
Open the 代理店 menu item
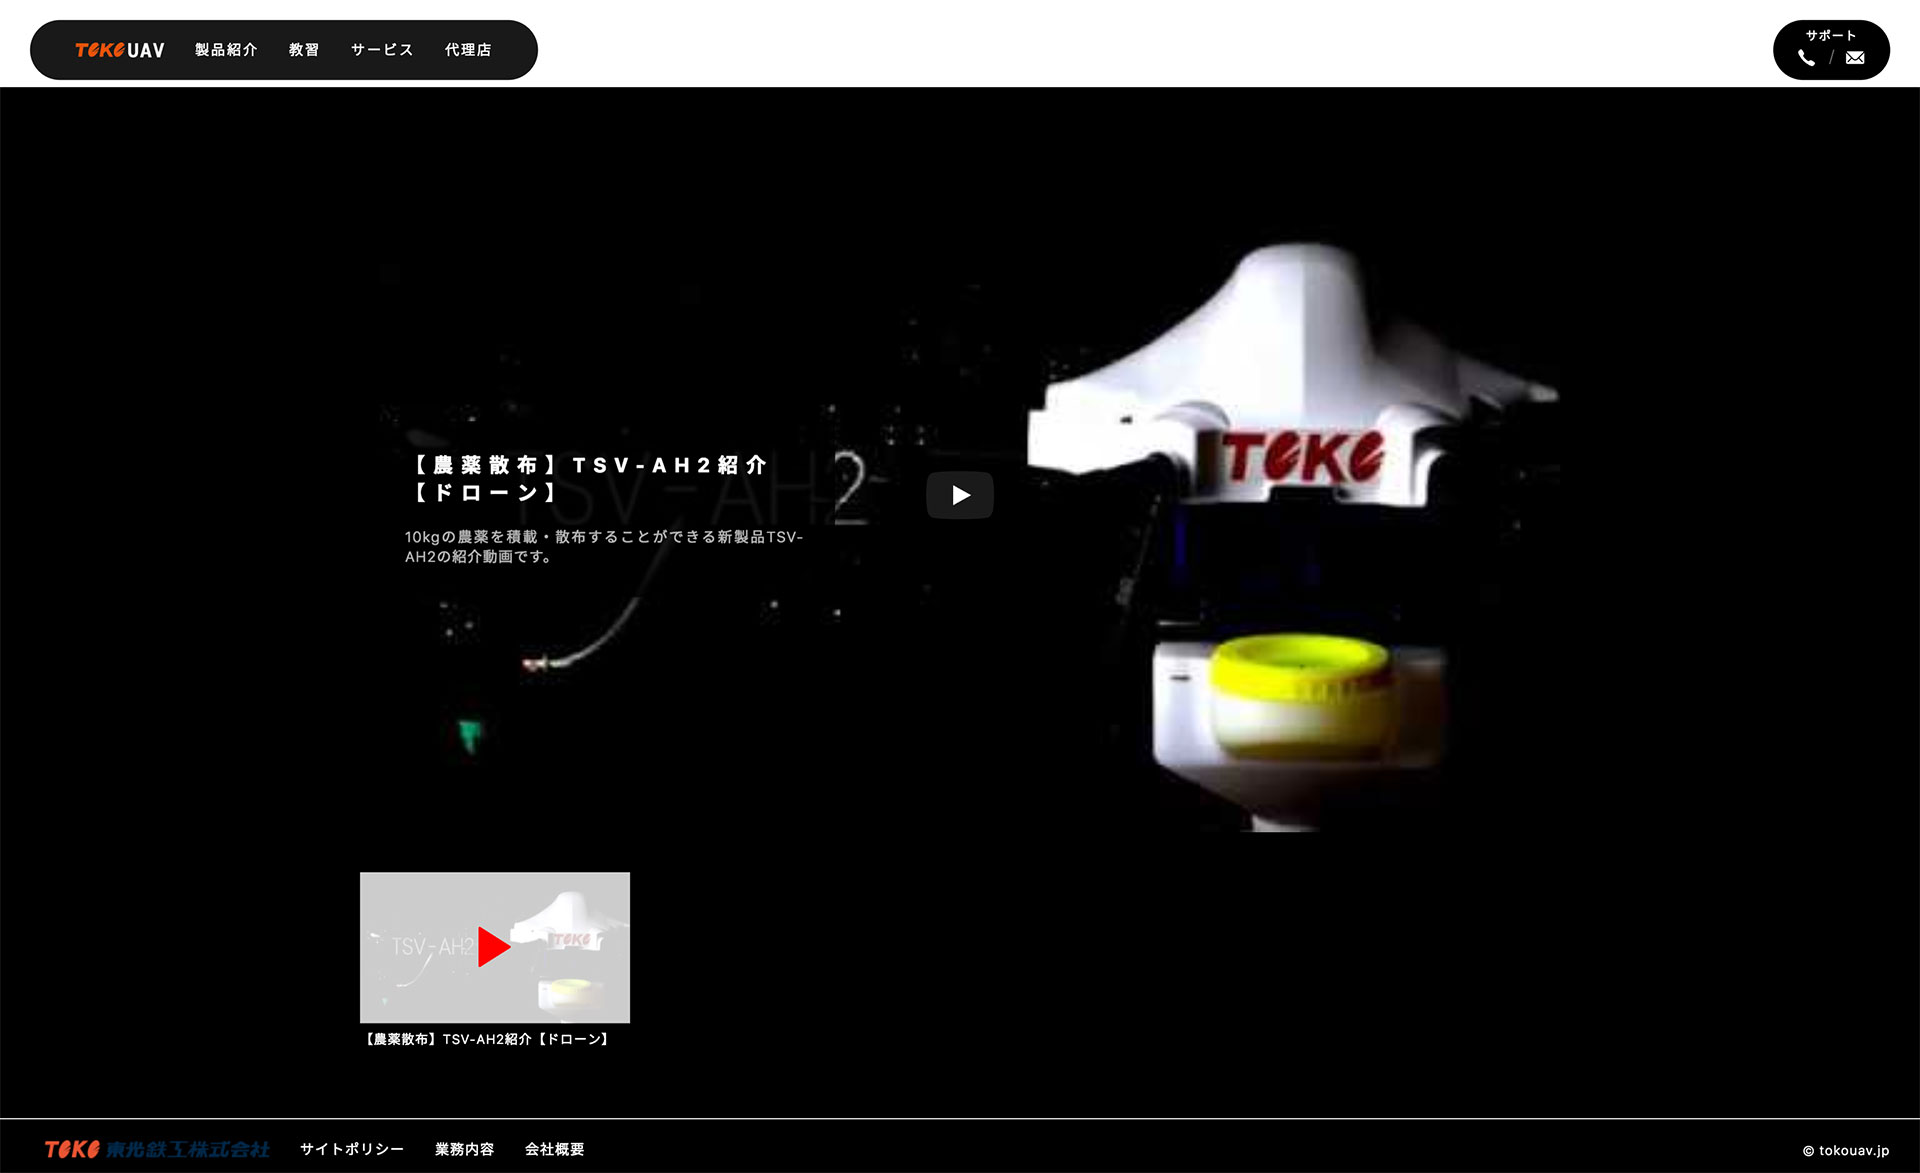(468, 50)
